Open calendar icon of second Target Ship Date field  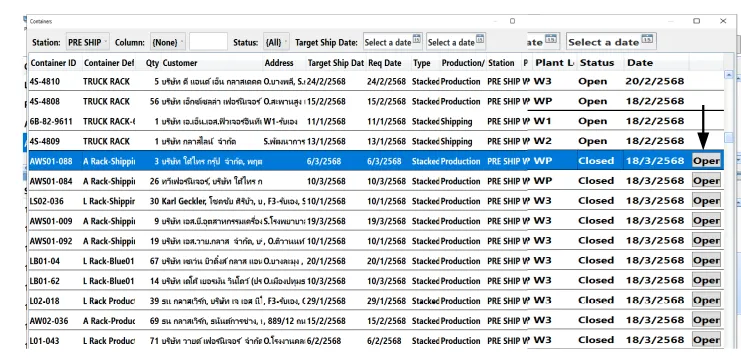pyautogui.click(x=480, y=39)
